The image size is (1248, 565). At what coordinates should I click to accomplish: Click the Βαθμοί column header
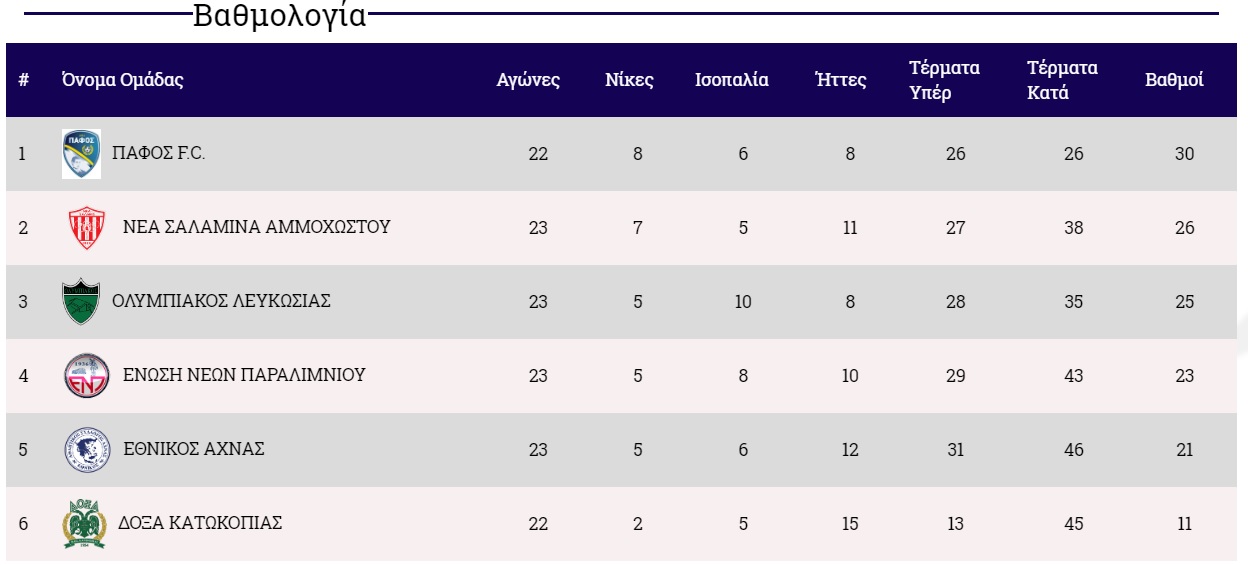[x=1174, y=81]
